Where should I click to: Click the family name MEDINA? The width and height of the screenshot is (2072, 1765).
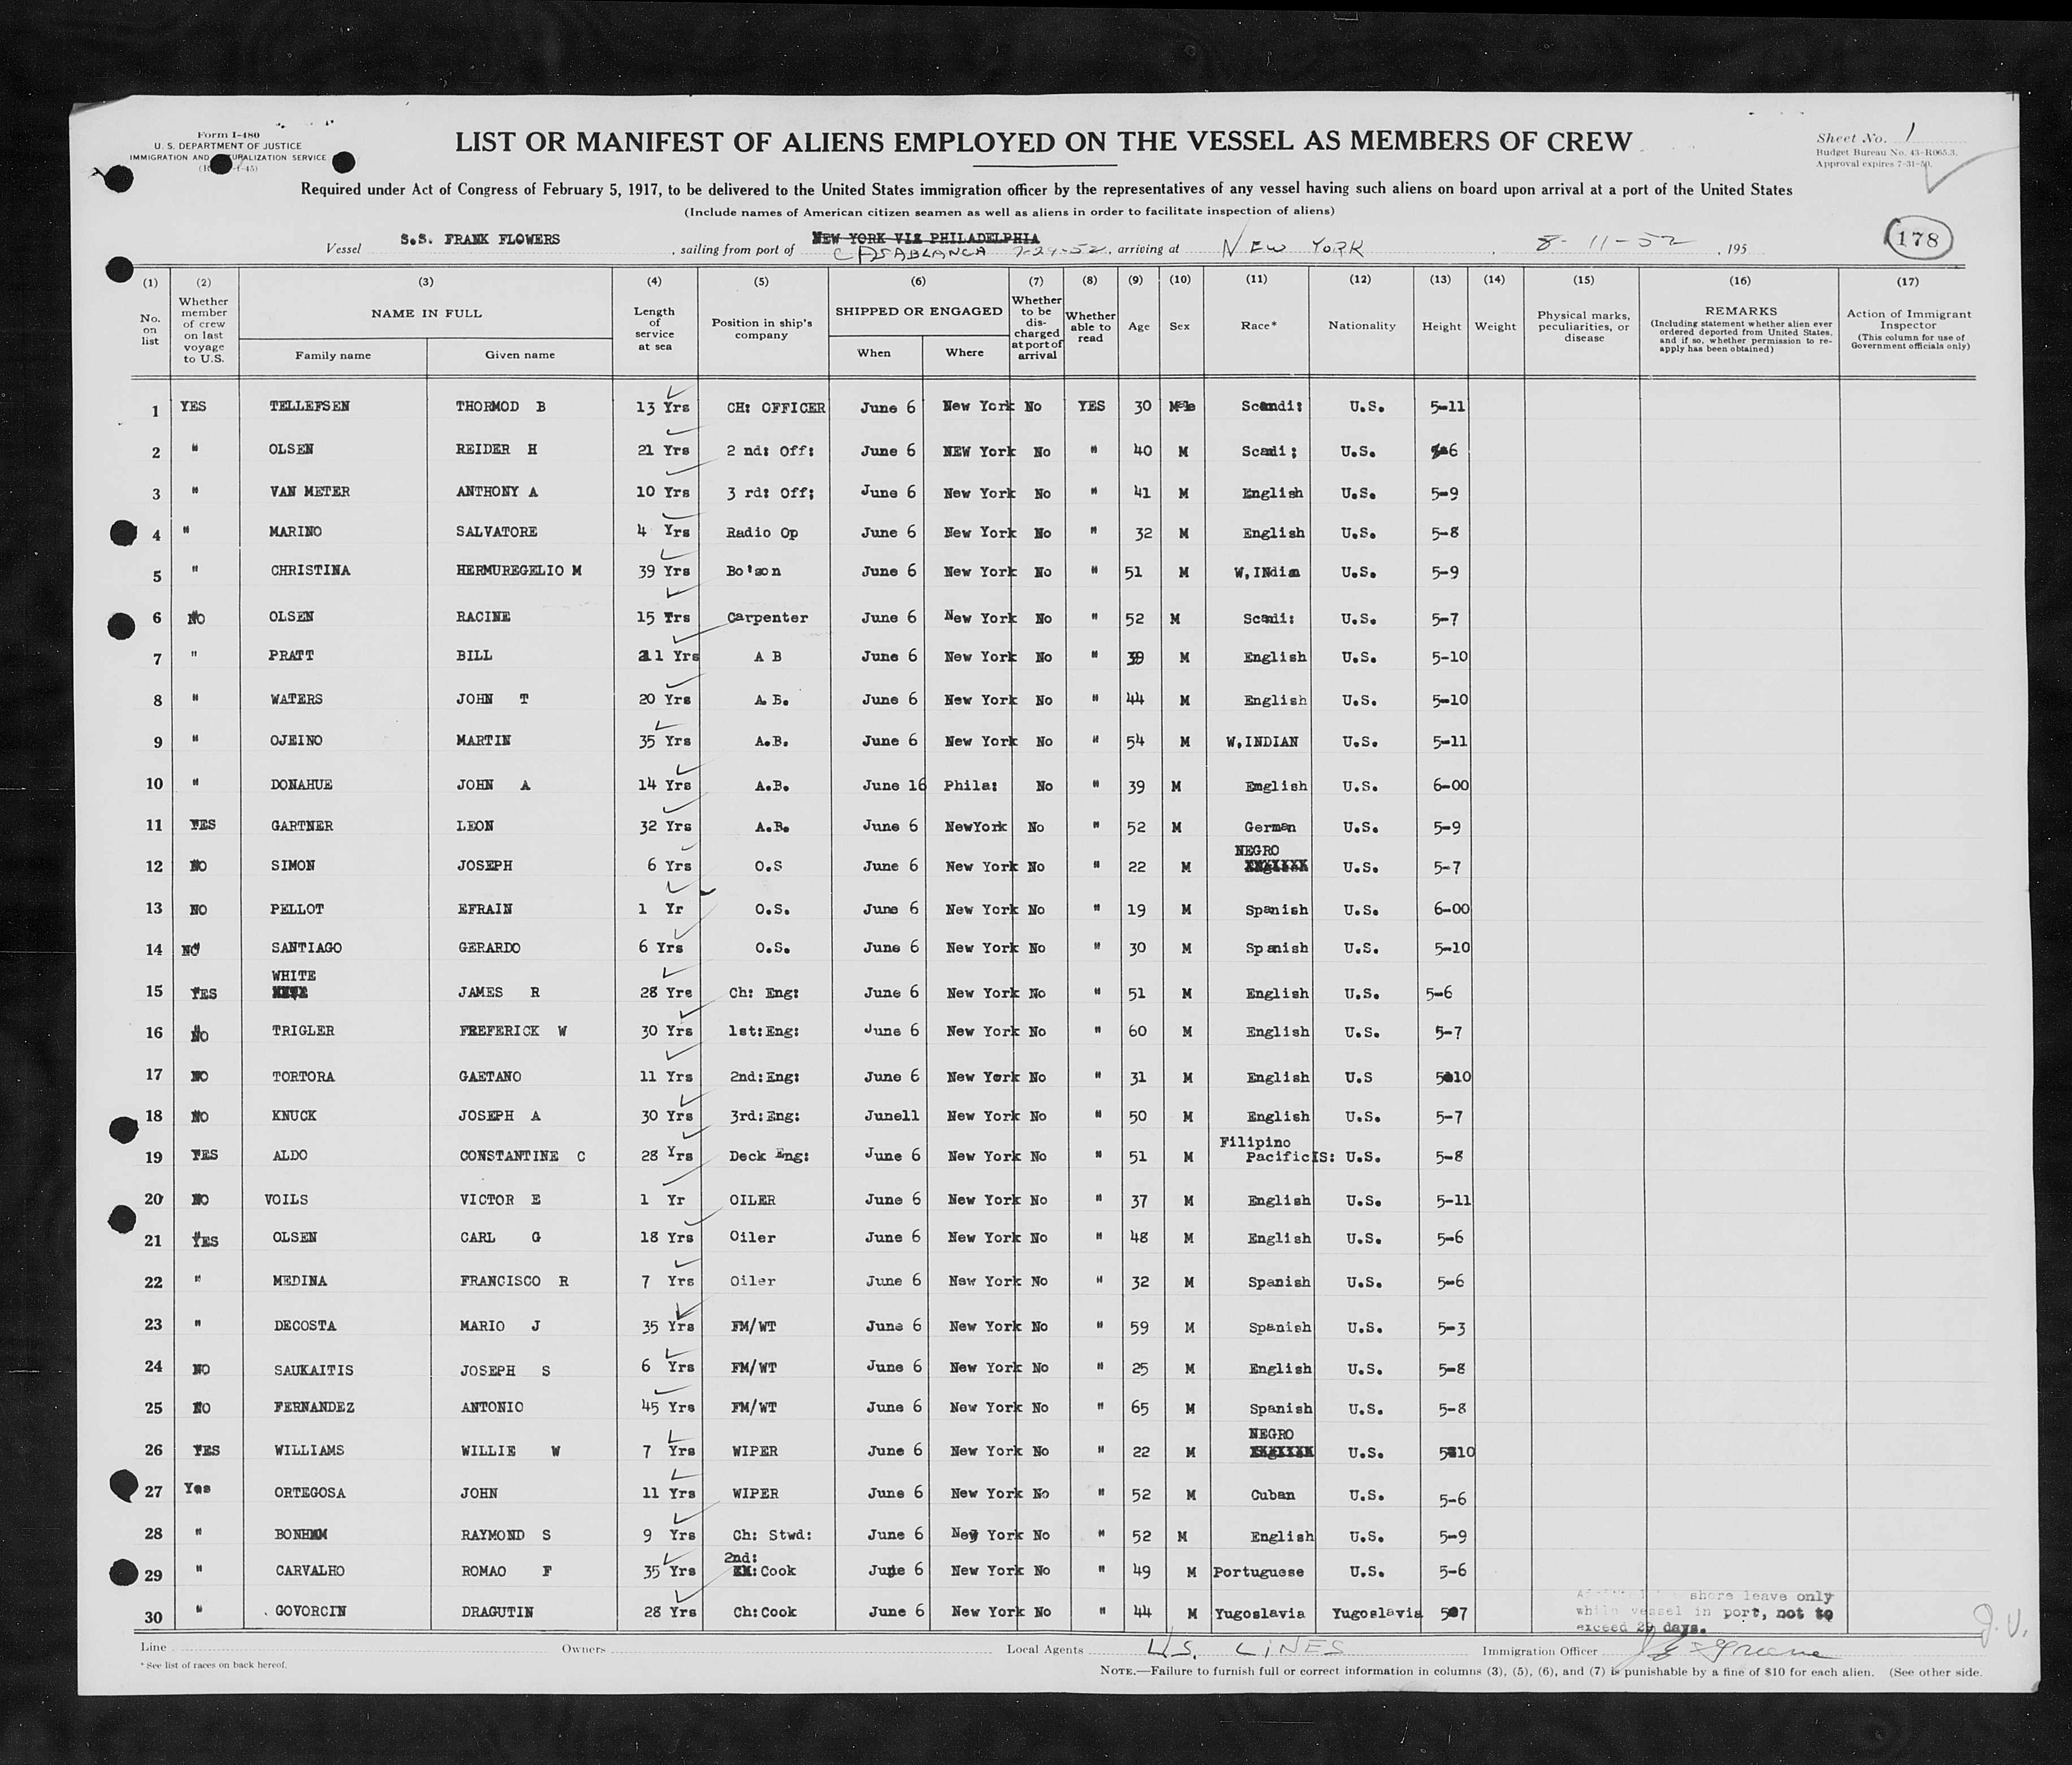point(301,1281)
